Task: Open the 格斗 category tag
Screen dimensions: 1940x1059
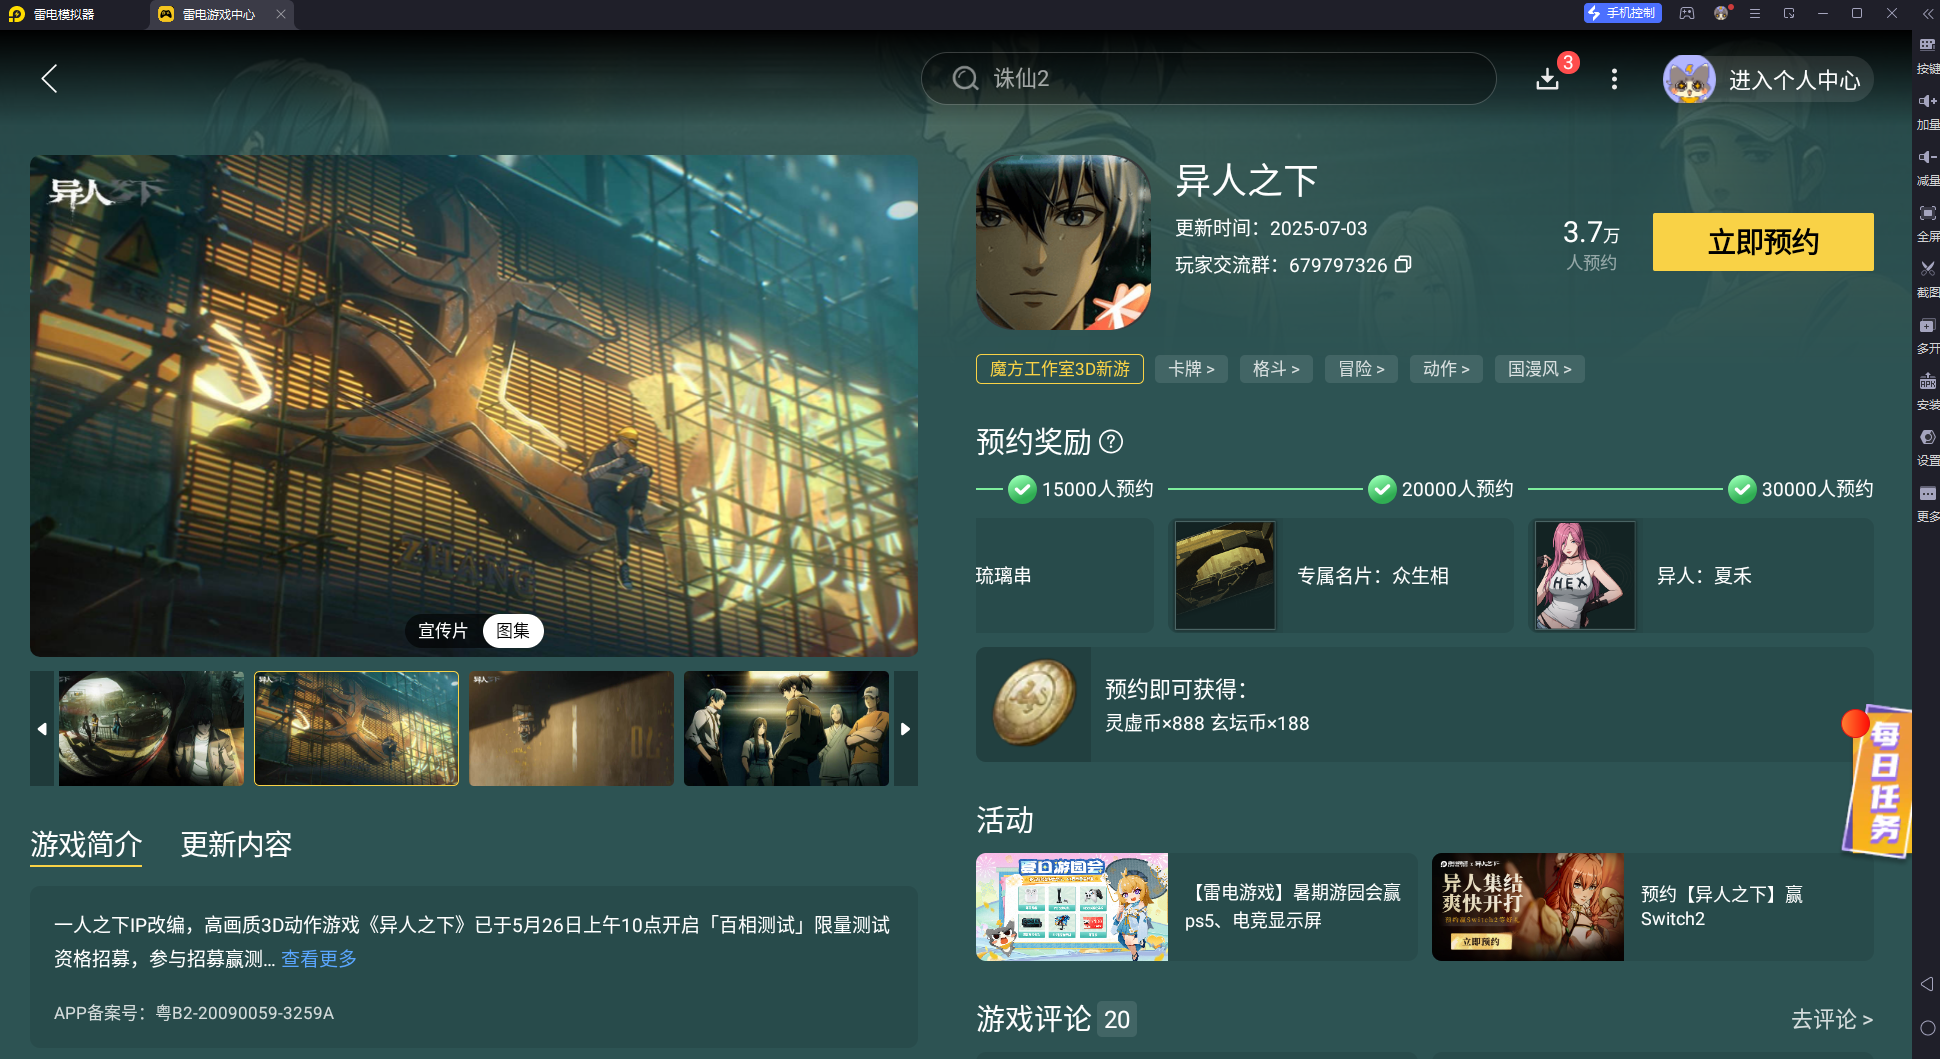Action: (1276, 369)
